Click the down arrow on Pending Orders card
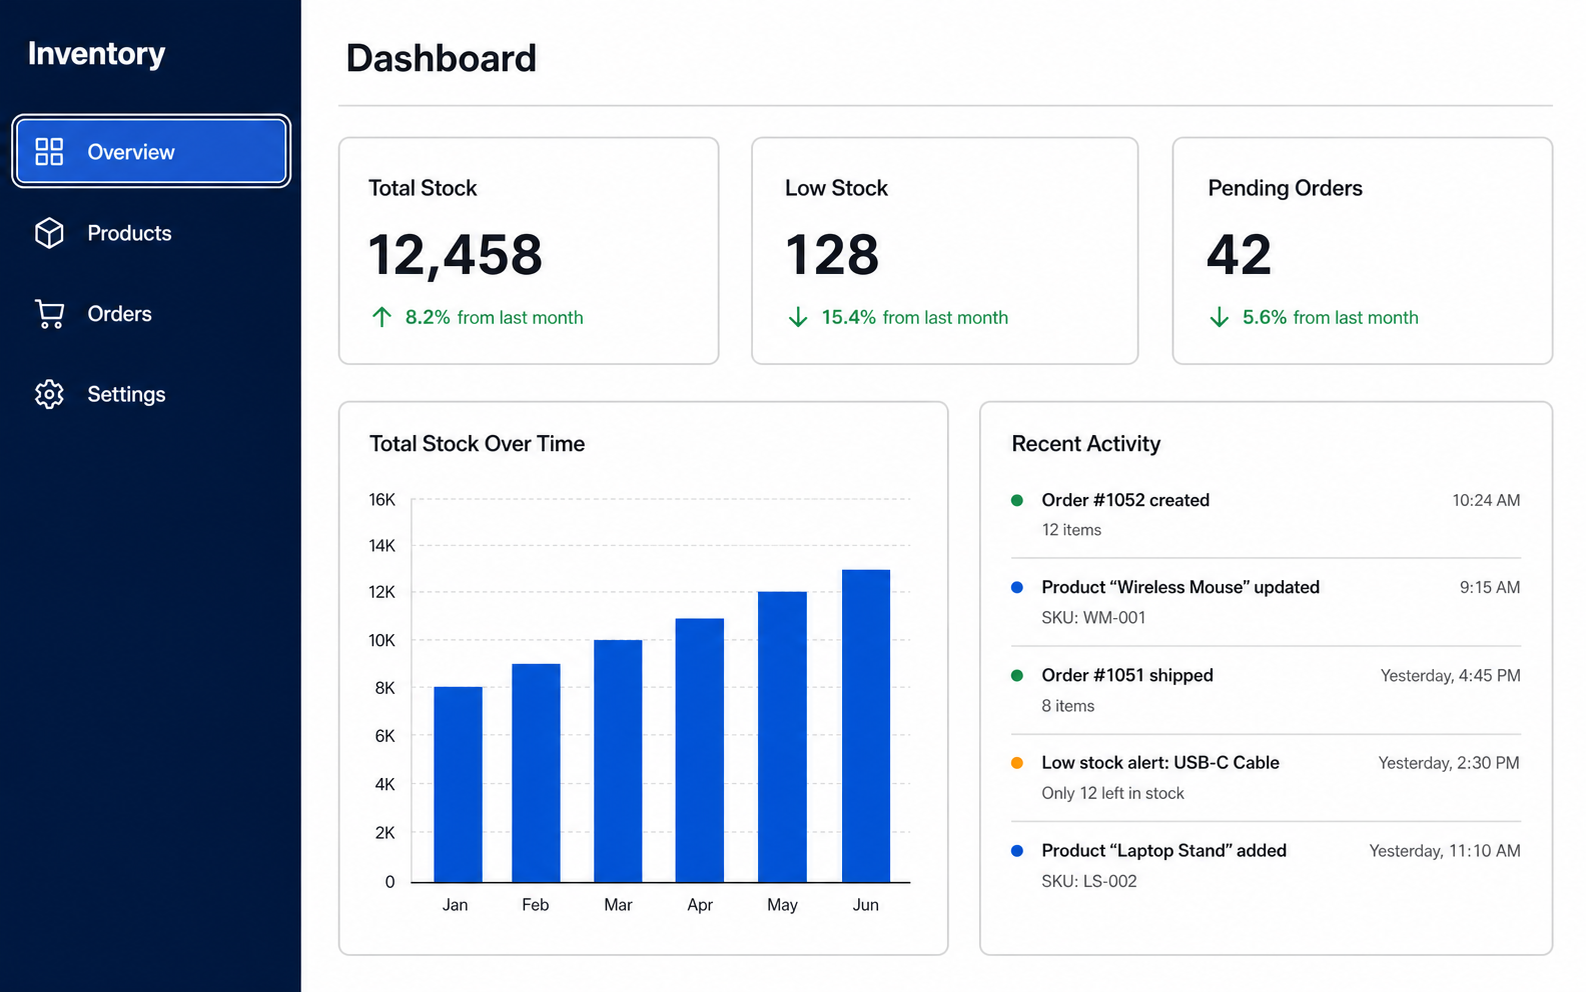Image resolution: width=1586 pixels, height=992 pixels. [1219, 317]
